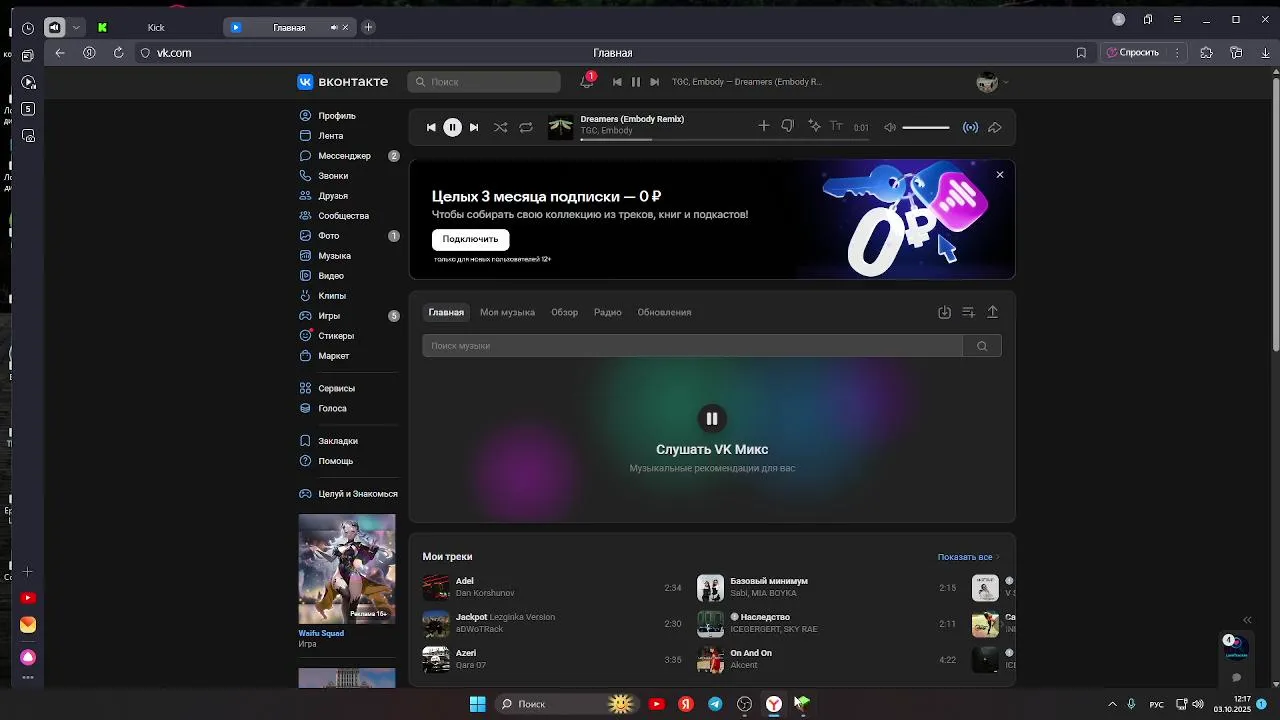The width and height of the screenshot is (1280, 720).
Task: Create a new playlist icon
Action: (968, 312)
